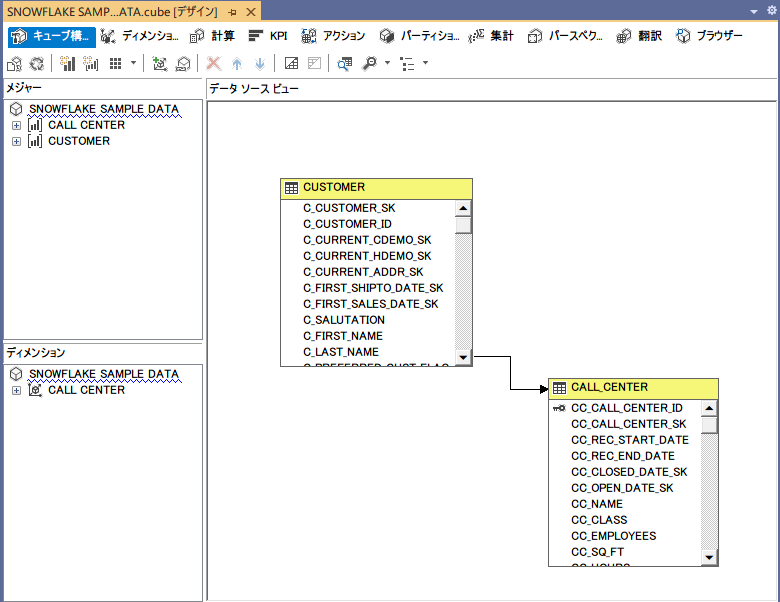
Task: Open the document tab list dropdown
Action: click(x=754, y=11)
